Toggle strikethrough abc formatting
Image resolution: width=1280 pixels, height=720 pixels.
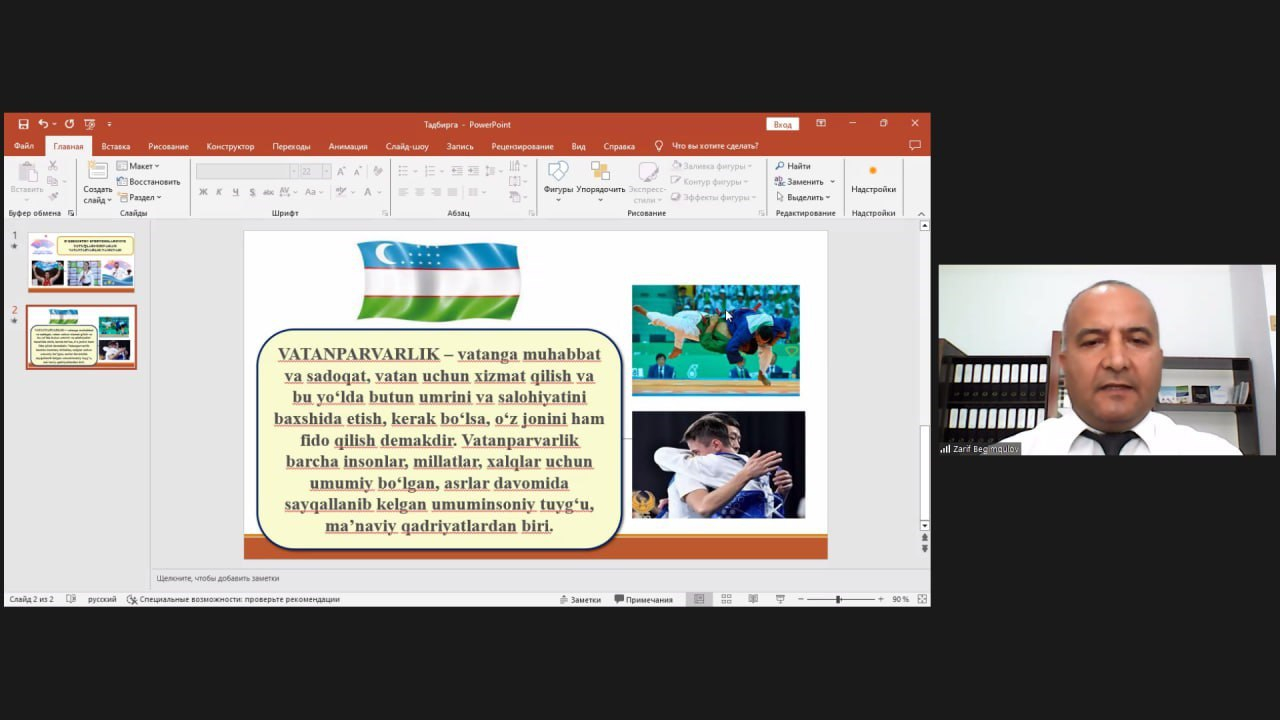[269, 192]
